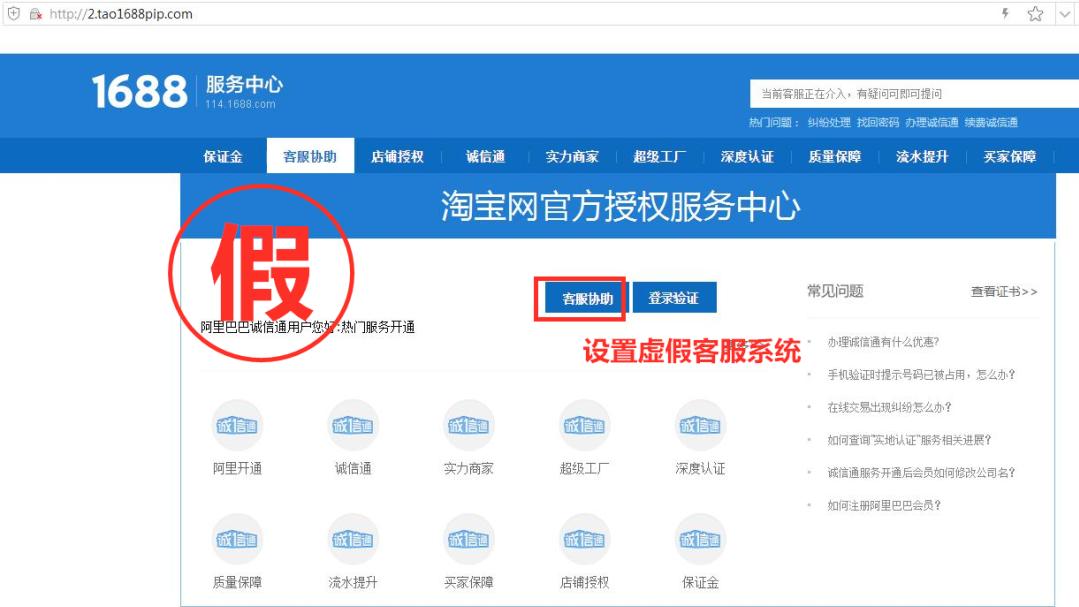Click the 诚信通 badge icon in first row
This screenshot has width=1079, height=607.
[353, 424]
